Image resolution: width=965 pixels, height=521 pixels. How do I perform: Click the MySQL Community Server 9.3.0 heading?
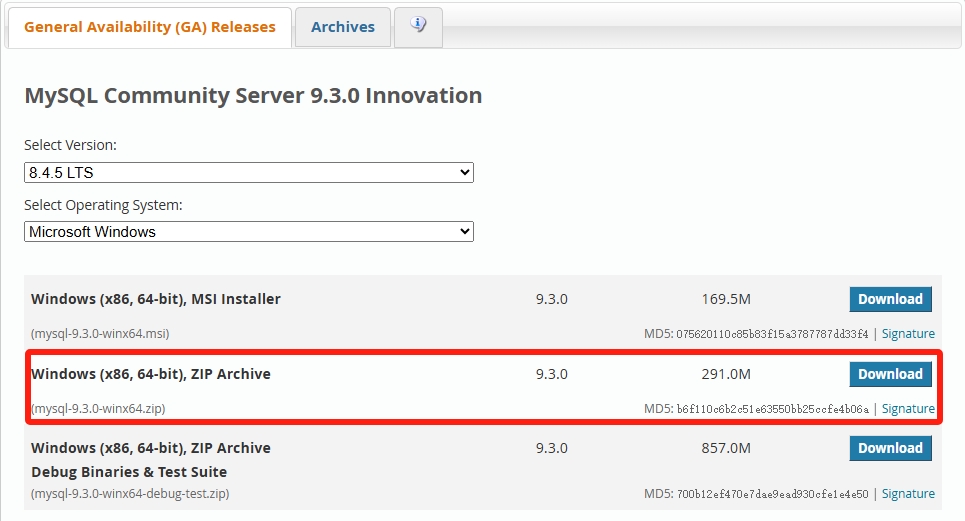[253, 96]
